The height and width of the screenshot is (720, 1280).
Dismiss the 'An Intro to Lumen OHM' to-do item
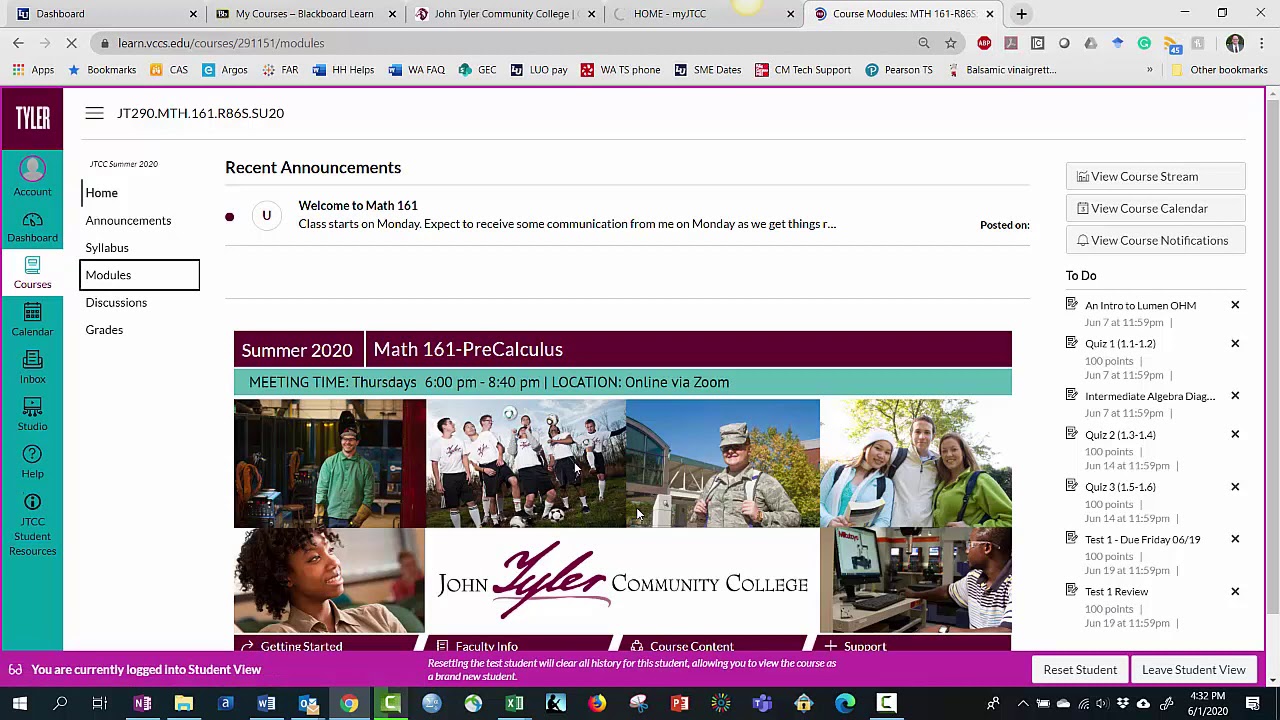pos(1235,305)
